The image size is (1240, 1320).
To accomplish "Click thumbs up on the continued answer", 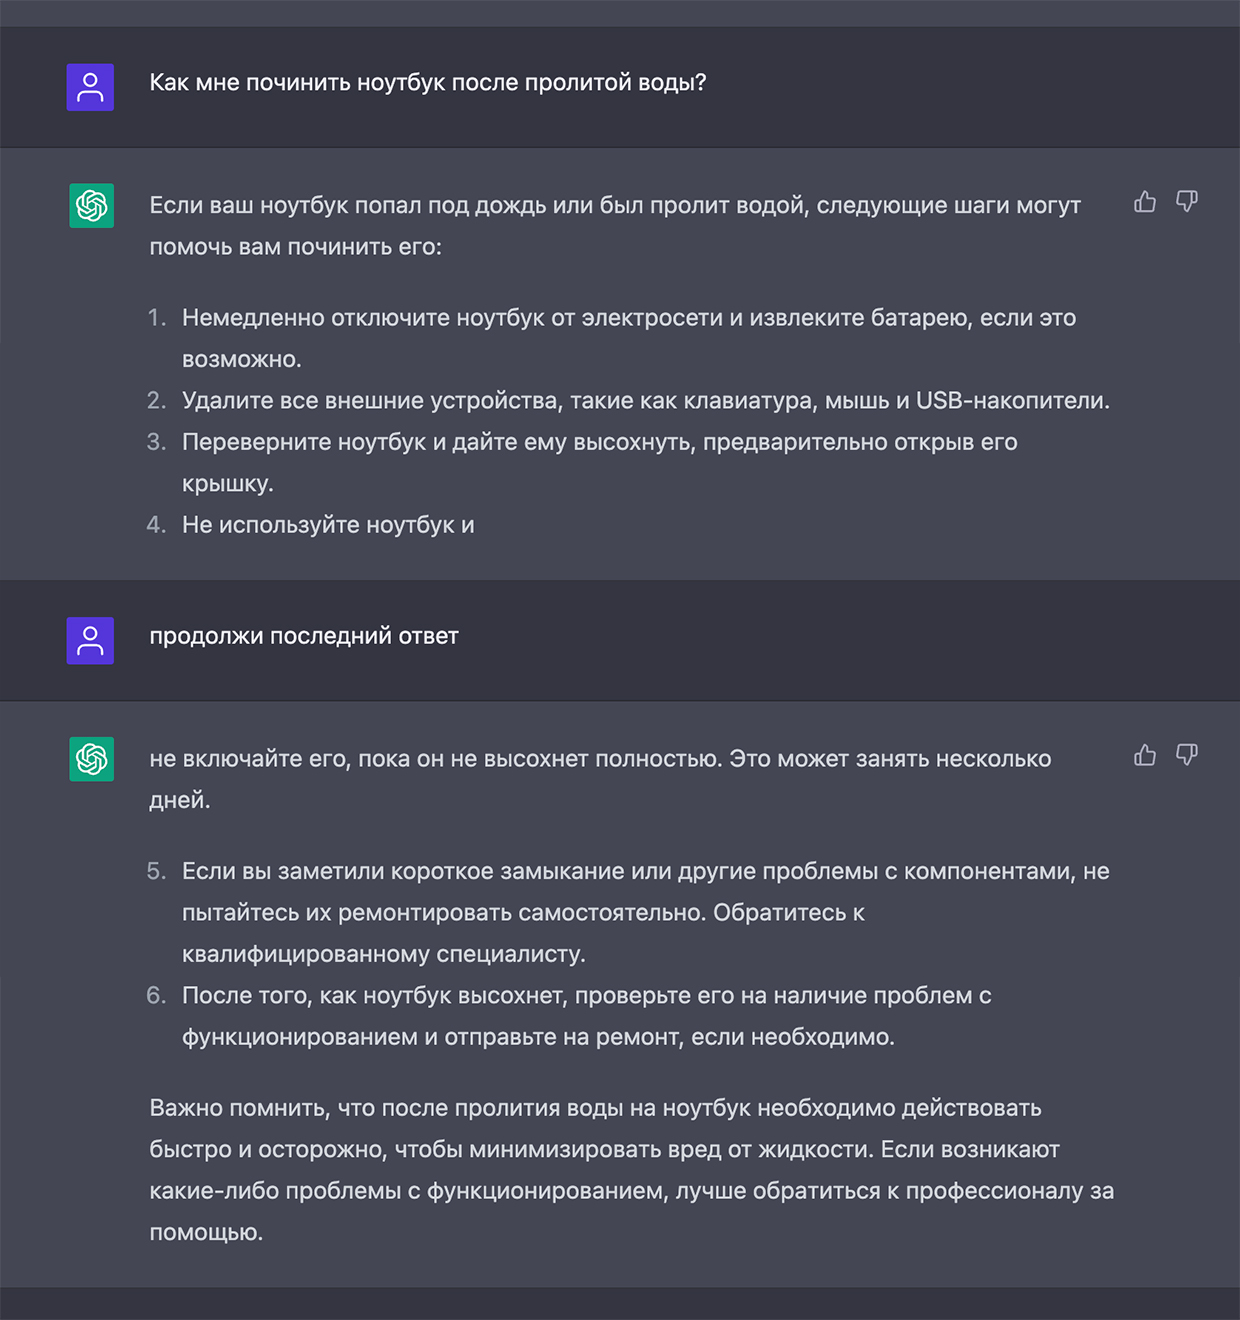I will coord(1145,755).
